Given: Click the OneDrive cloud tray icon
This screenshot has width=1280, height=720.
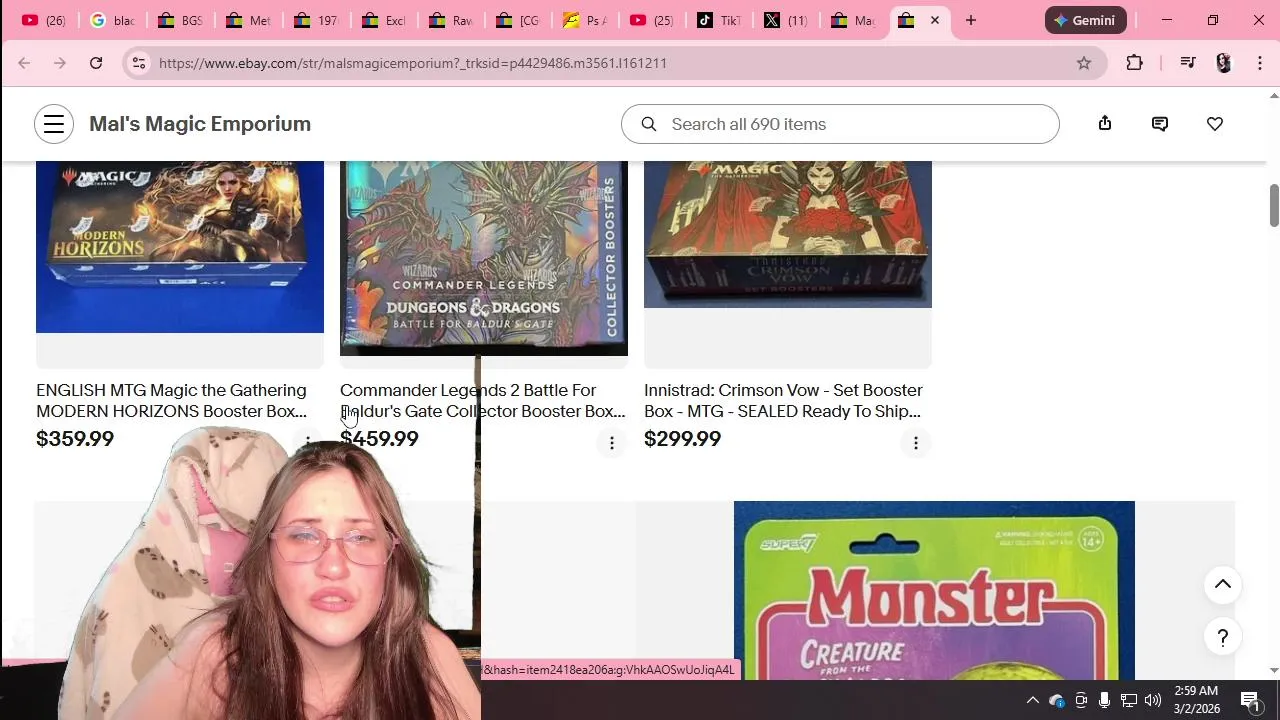Looking at the screenshot, I should 1057,700.
